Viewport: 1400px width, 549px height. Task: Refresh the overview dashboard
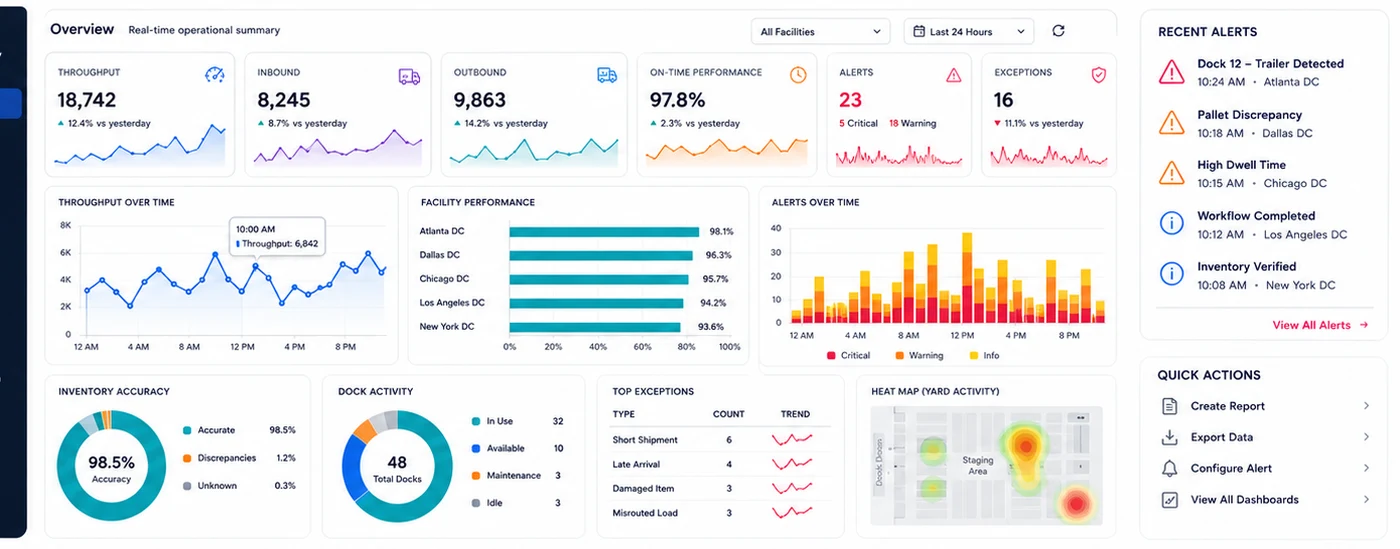1058,31
